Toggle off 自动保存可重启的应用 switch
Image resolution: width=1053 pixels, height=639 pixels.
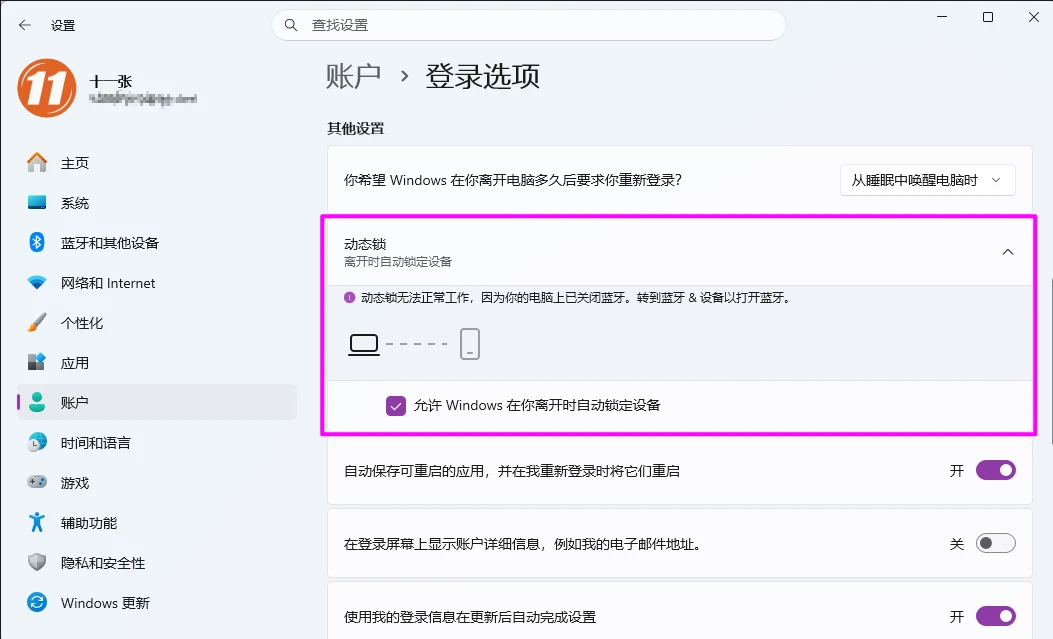coord(995,471)
